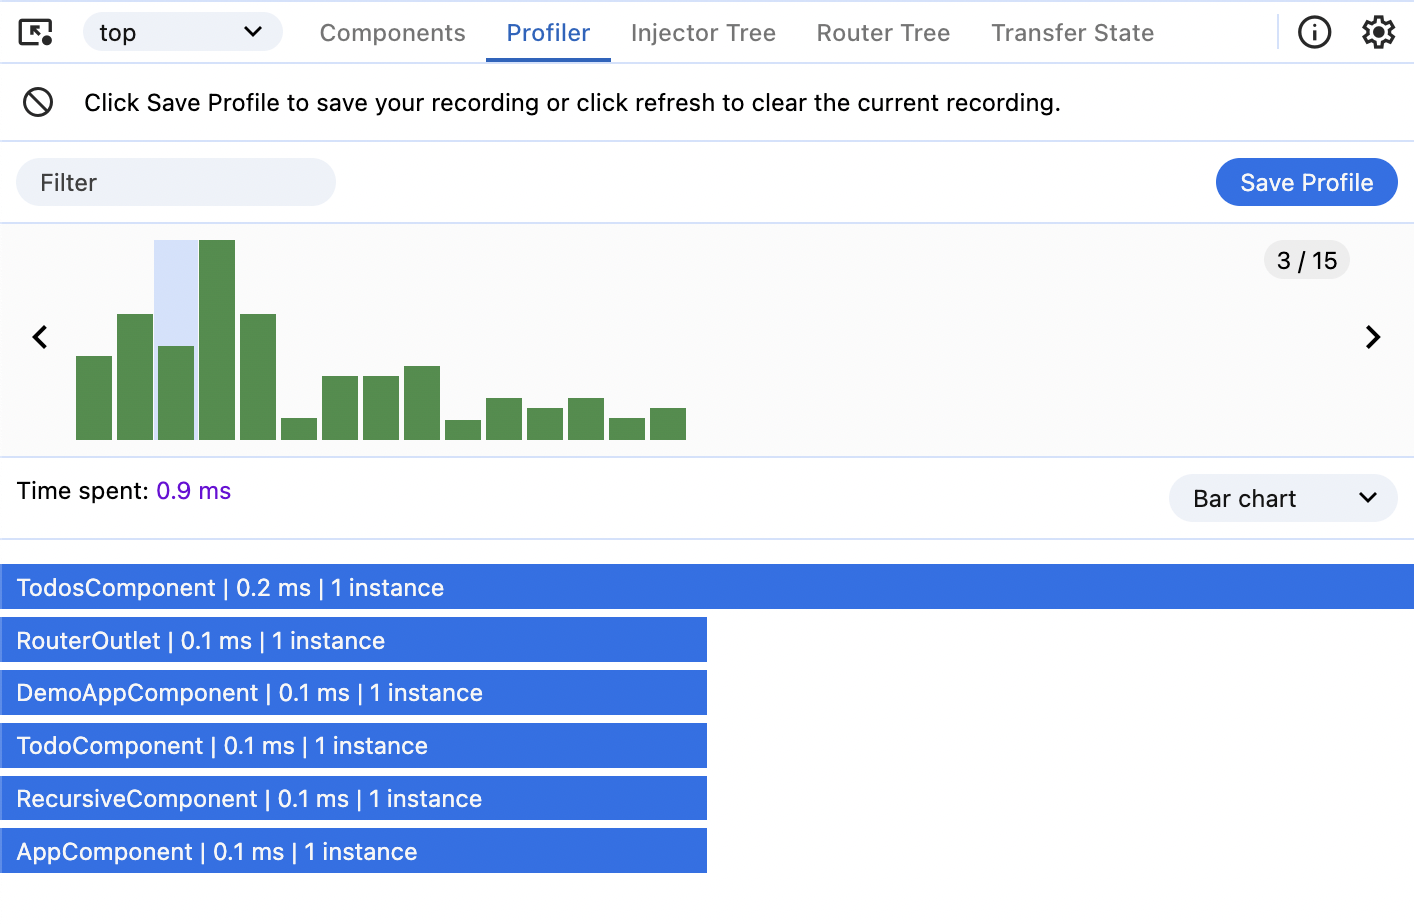Viewport: 1414px width, 924px height.
Task: Switch to the Components tab
Action: tap(392, 32)
